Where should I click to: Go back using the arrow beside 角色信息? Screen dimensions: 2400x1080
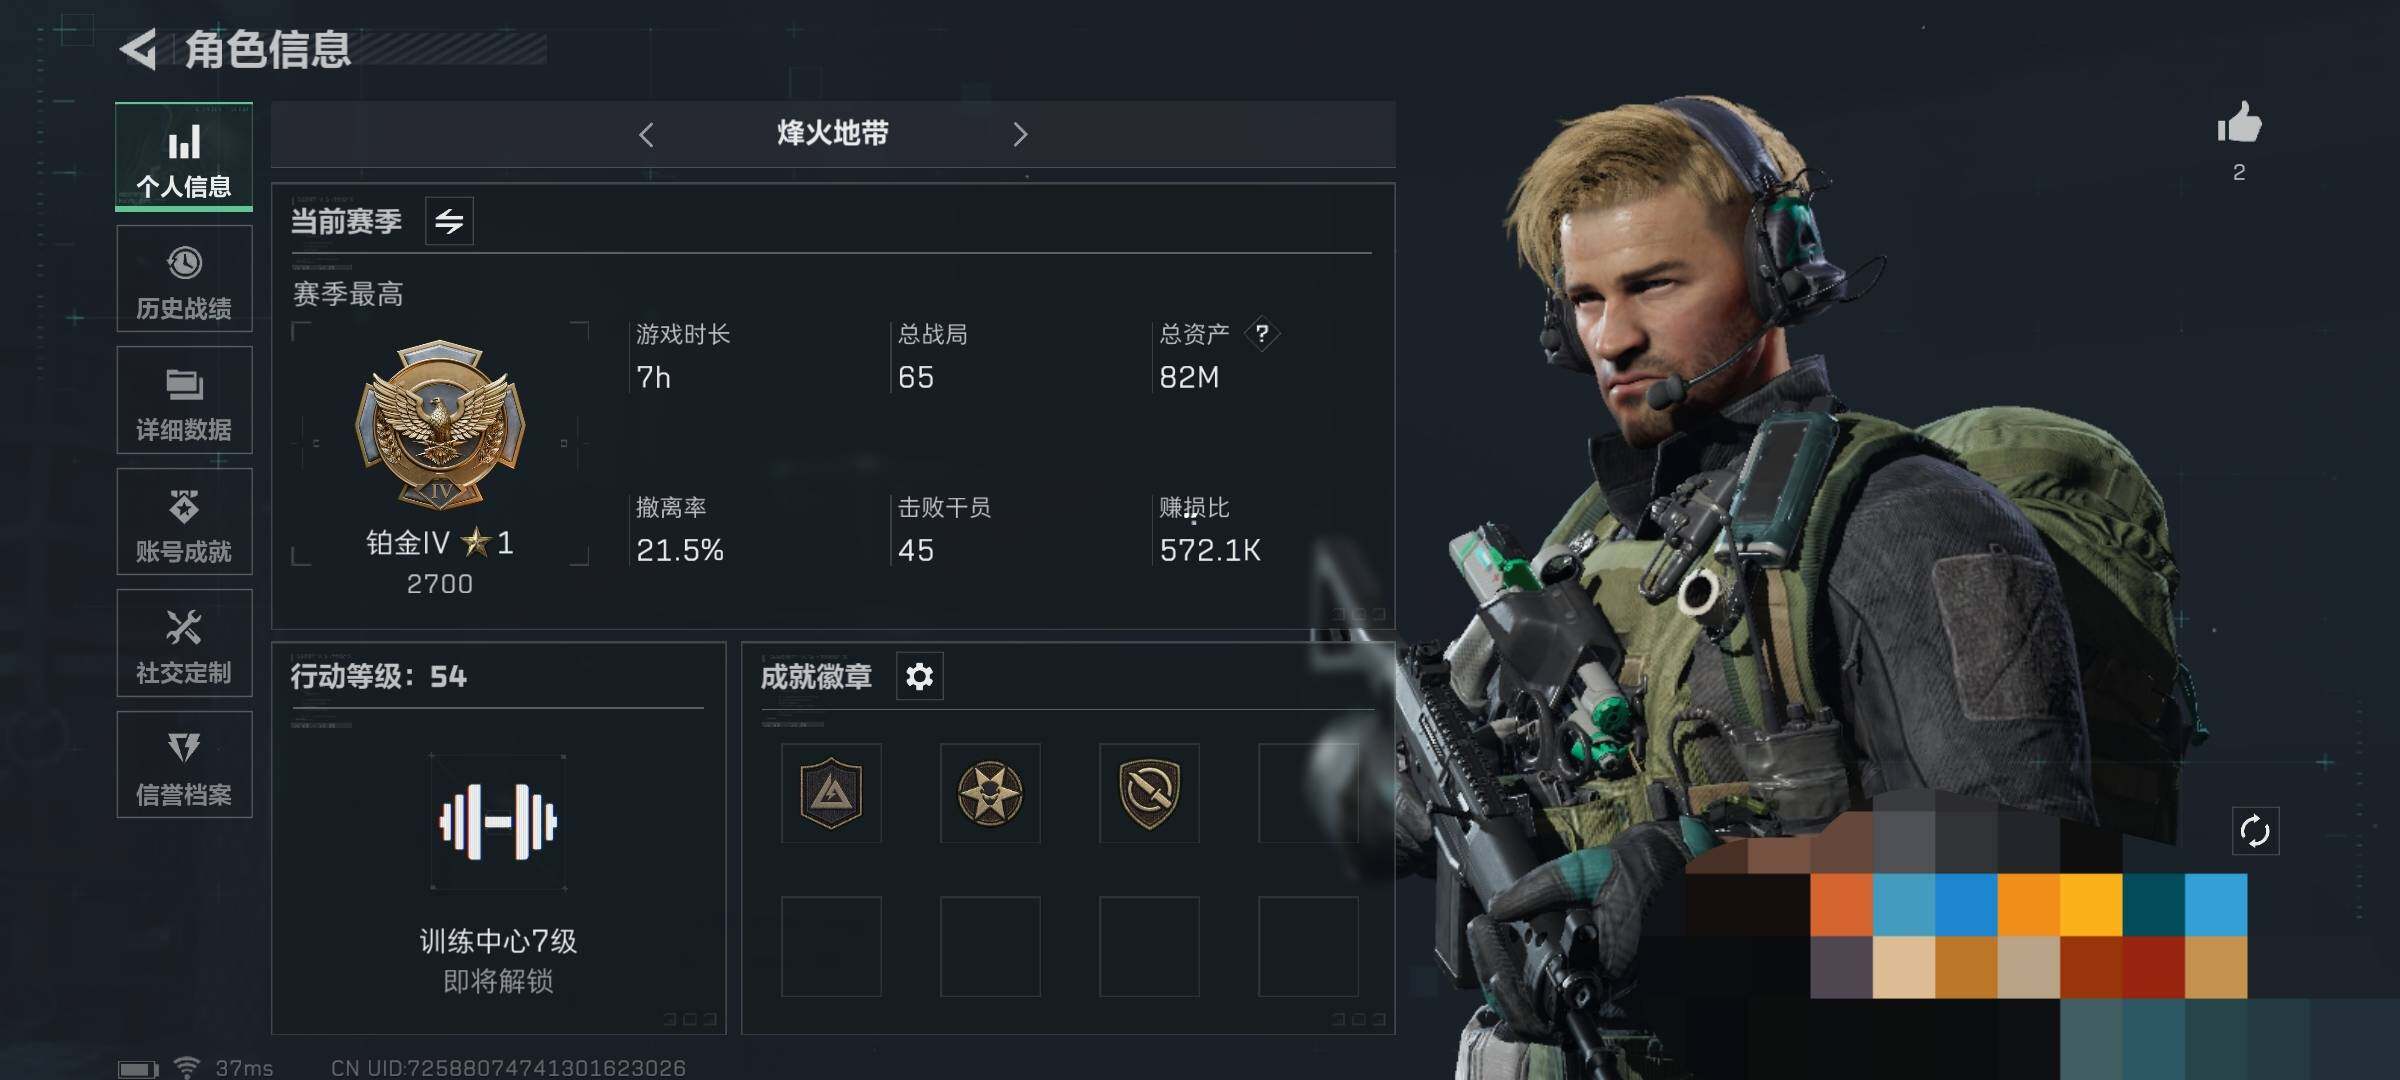click(139, 49)
